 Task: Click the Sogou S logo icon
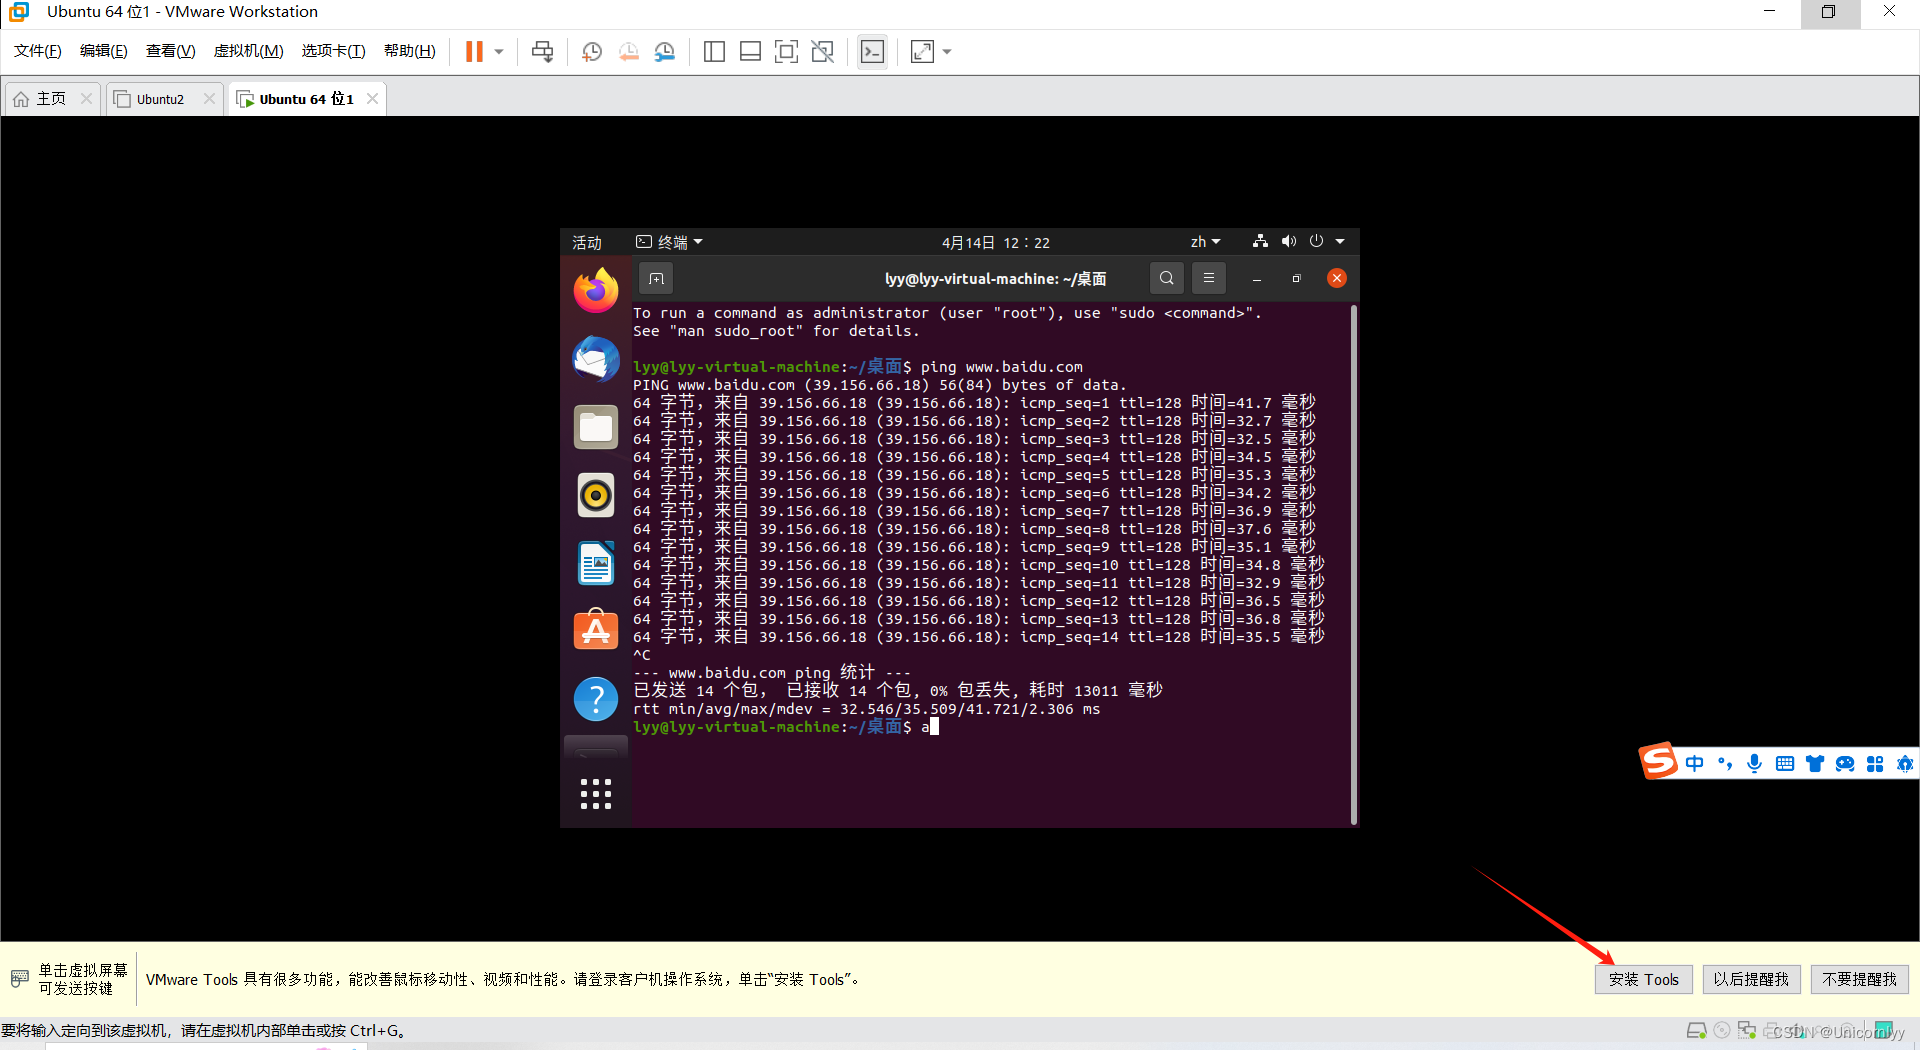point(1658,762)
